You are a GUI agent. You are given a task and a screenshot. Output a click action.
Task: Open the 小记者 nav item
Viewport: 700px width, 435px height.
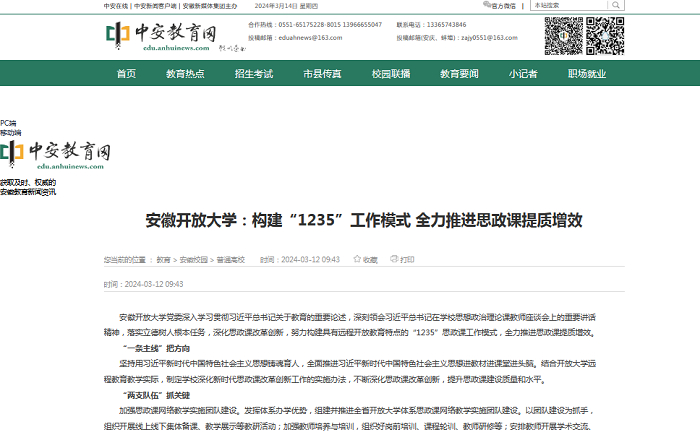523,74
